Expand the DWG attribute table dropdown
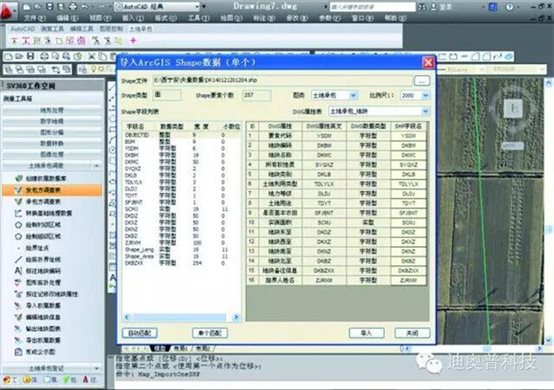Image resolution: width=554 pixels, height=390 pixels. [x=379, y=112]
